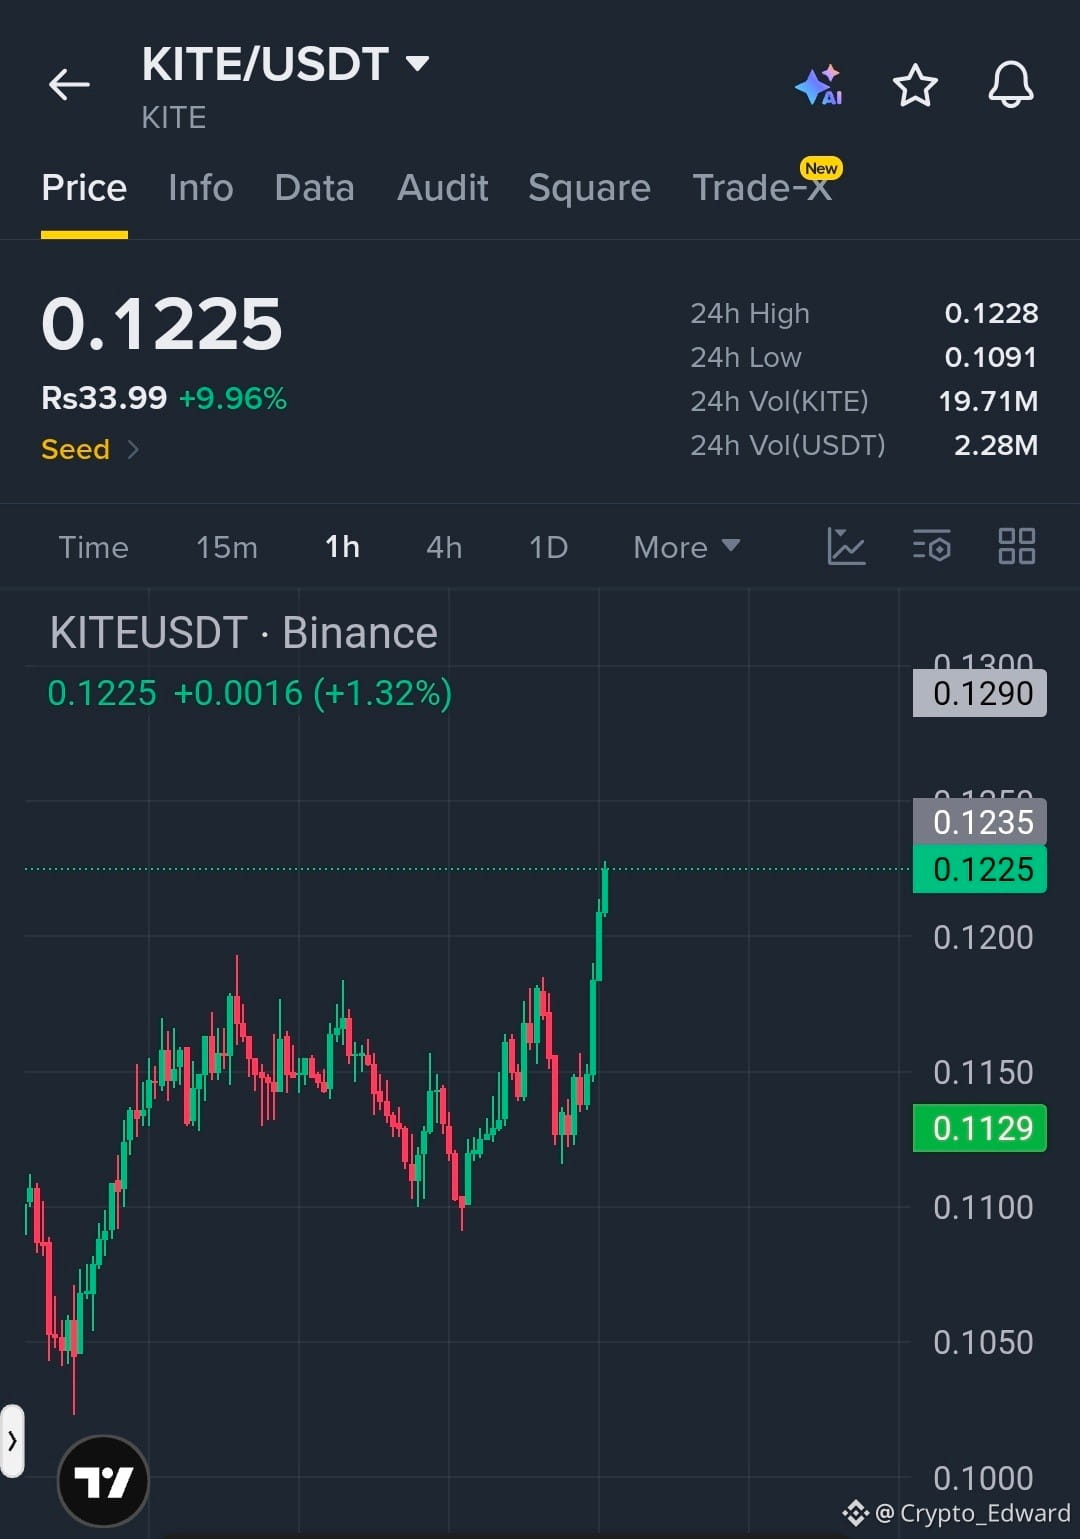Image resolution: width=1080 pixels, height=1539 pixels.
Task: Open the AI sparkle assistant icon
Action: tap(820, 85)
